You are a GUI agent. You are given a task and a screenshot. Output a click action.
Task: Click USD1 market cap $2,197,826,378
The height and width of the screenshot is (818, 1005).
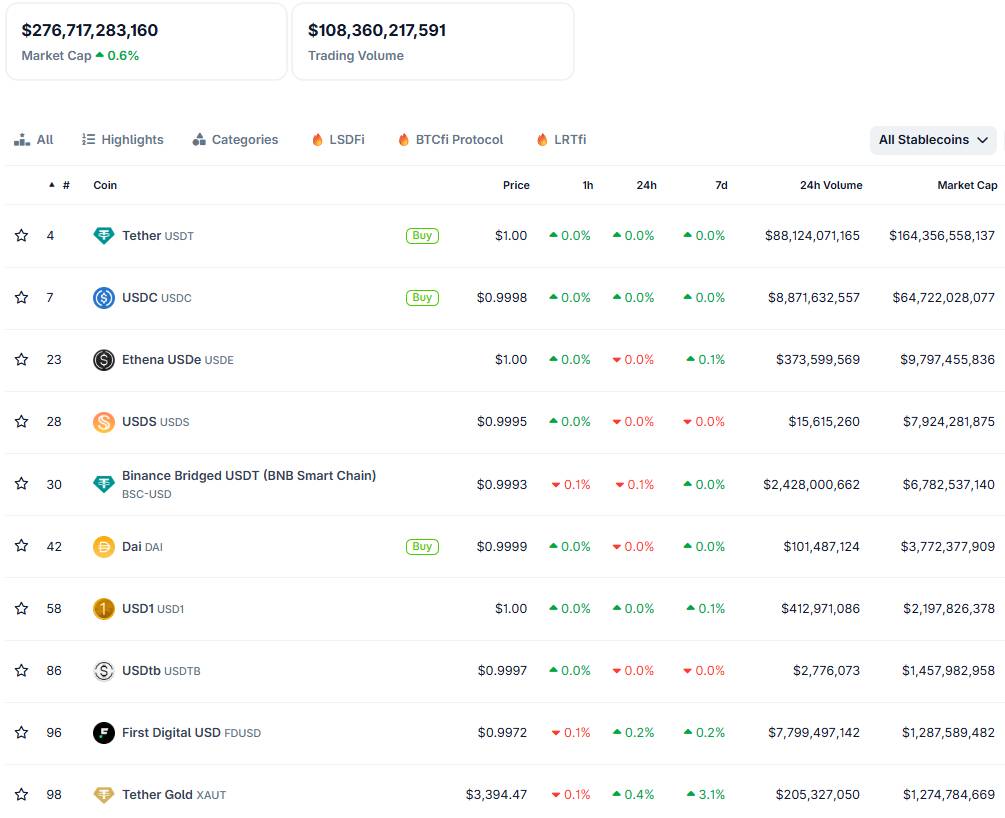click(x=949, y=608)
